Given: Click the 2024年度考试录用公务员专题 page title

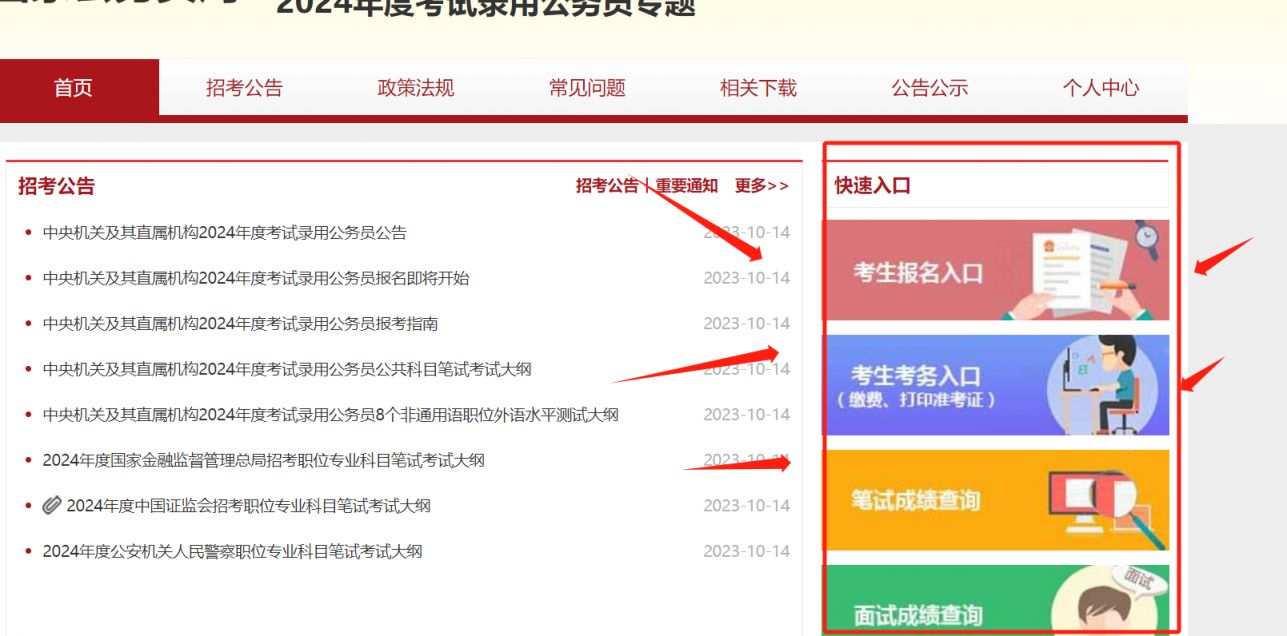Looking at the screenshot, I should click(x=486, y=8).
